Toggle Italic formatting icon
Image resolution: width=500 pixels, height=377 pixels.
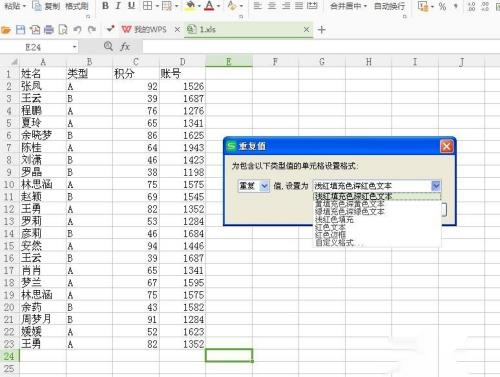tap(118, 6)
